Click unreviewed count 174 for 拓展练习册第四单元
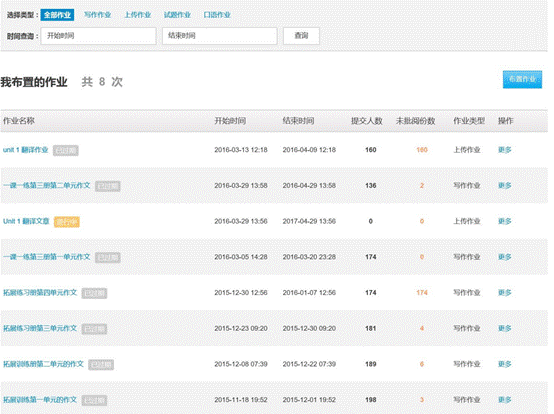Viewport: 554px width, 414px height. [422, 292]
